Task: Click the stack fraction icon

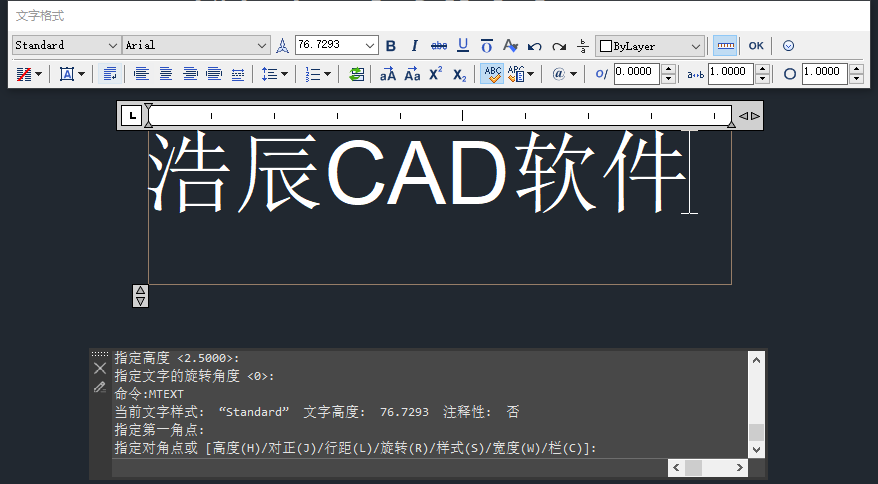Action: pos(583,46)
